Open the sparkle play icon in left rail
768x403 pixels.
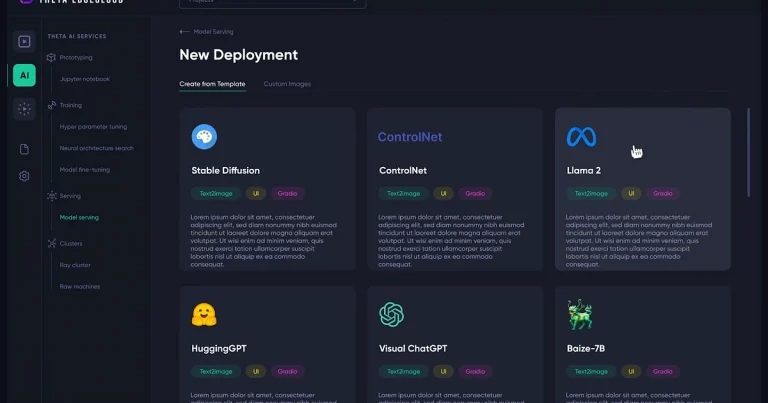pos(24,109)
